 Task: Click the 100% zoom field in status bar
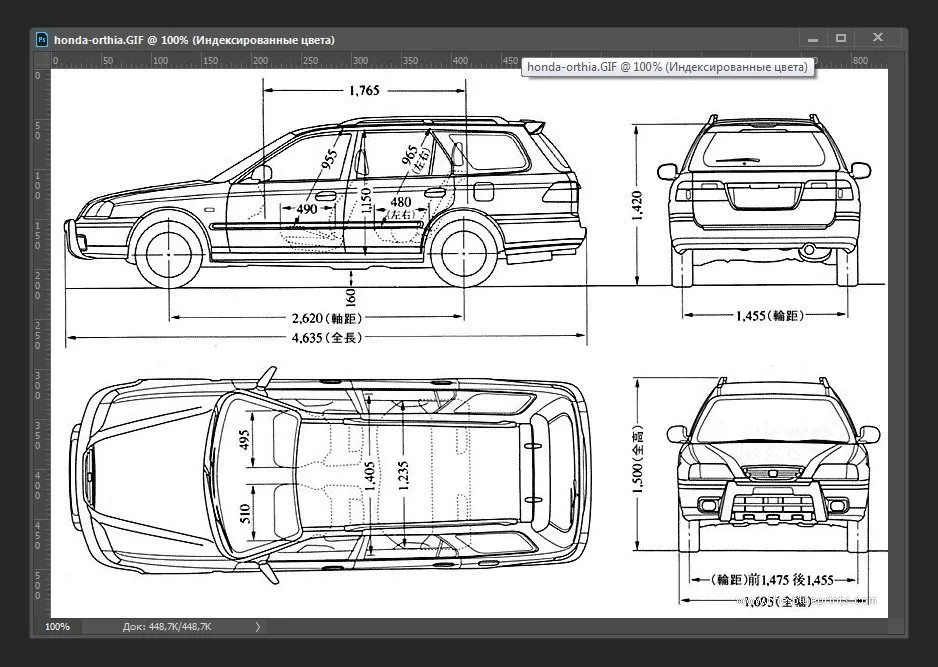point(57,626)
